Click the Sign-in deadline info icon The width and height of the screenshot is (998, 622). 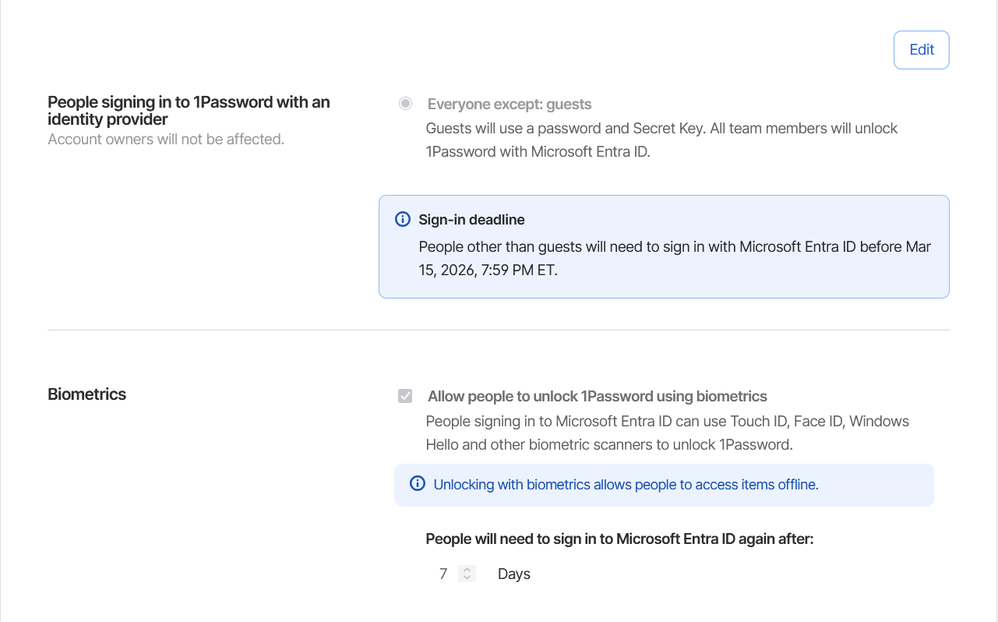pyautogui.click(x=403, y=219)
